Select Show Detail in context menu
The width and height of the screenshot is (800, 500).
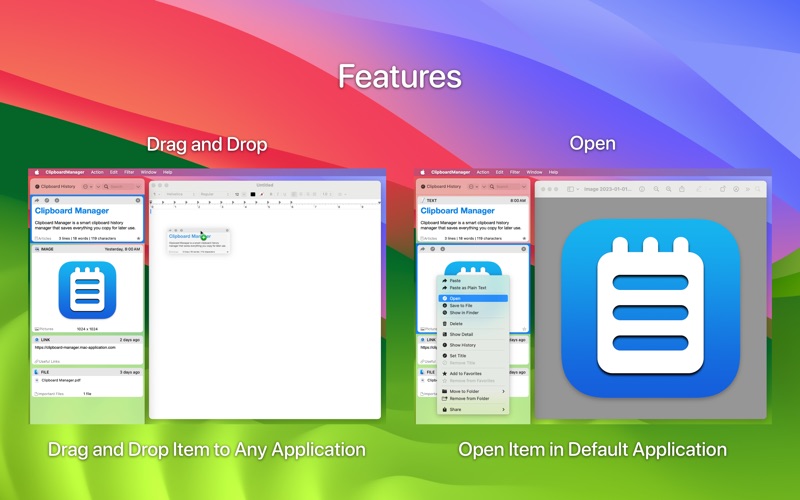pos(473,335)
